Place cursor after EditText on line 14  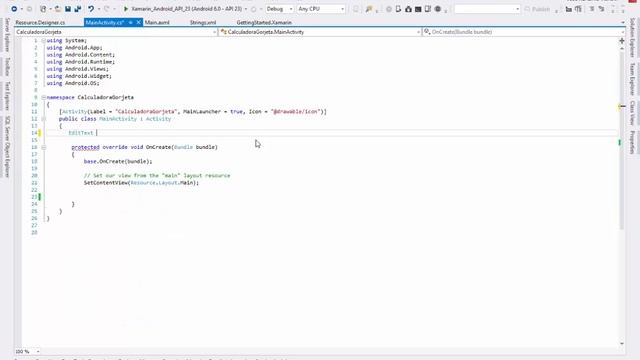(x=96, y=133)
